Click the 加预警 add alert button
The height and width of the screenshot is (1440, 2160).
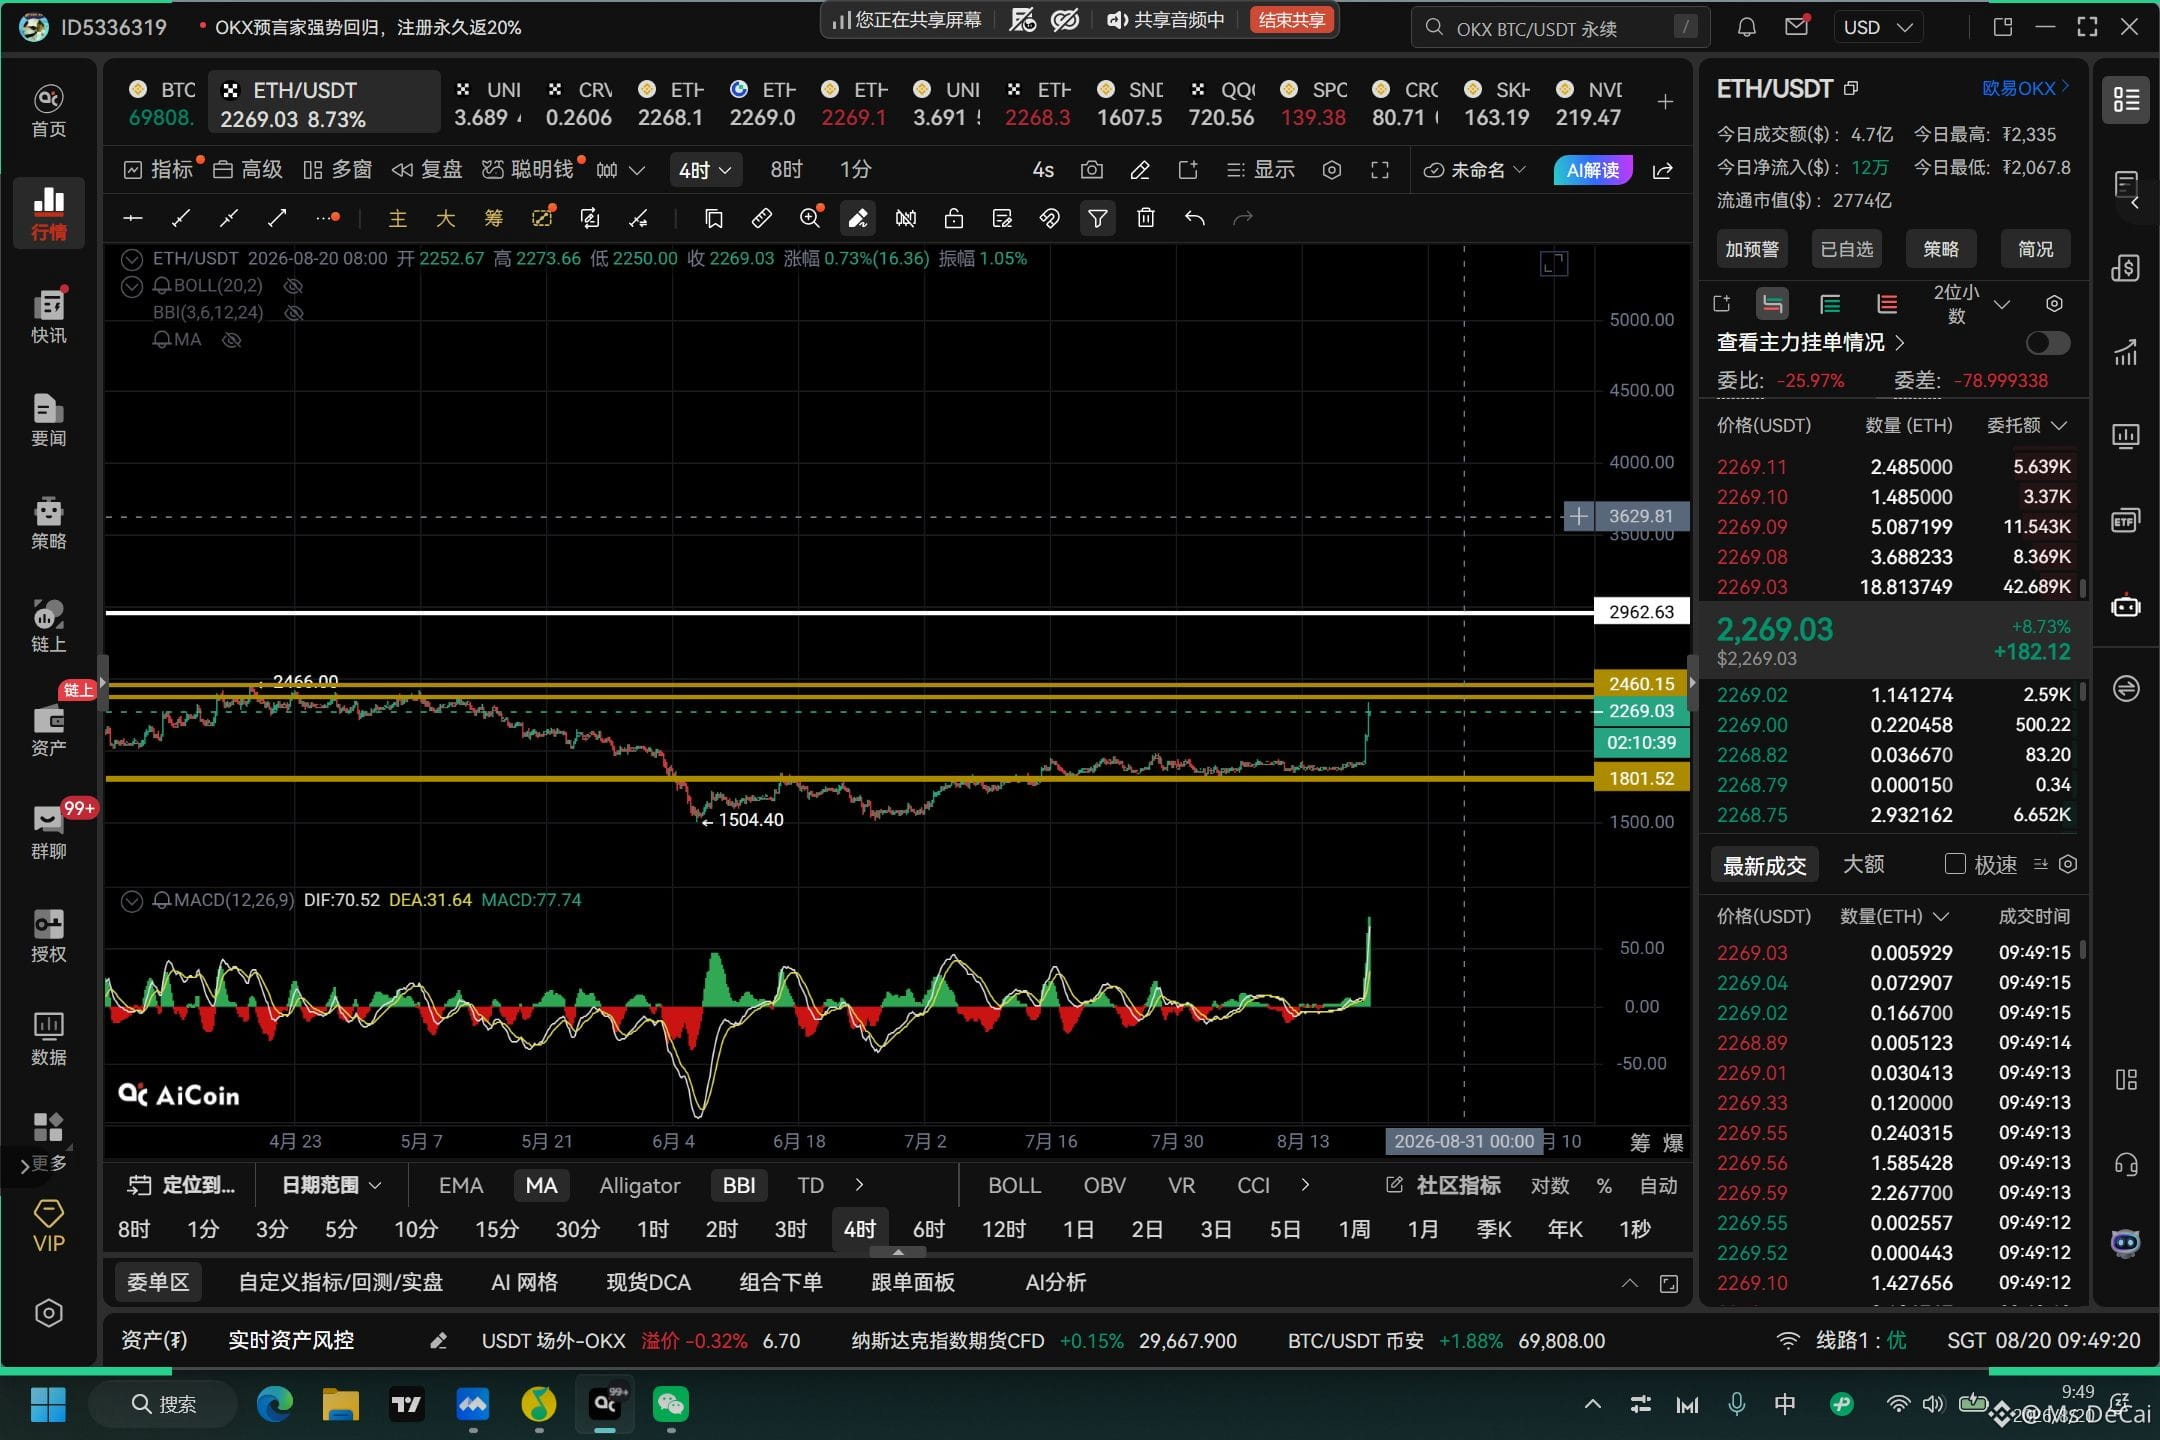click(x=1752, y=249)
